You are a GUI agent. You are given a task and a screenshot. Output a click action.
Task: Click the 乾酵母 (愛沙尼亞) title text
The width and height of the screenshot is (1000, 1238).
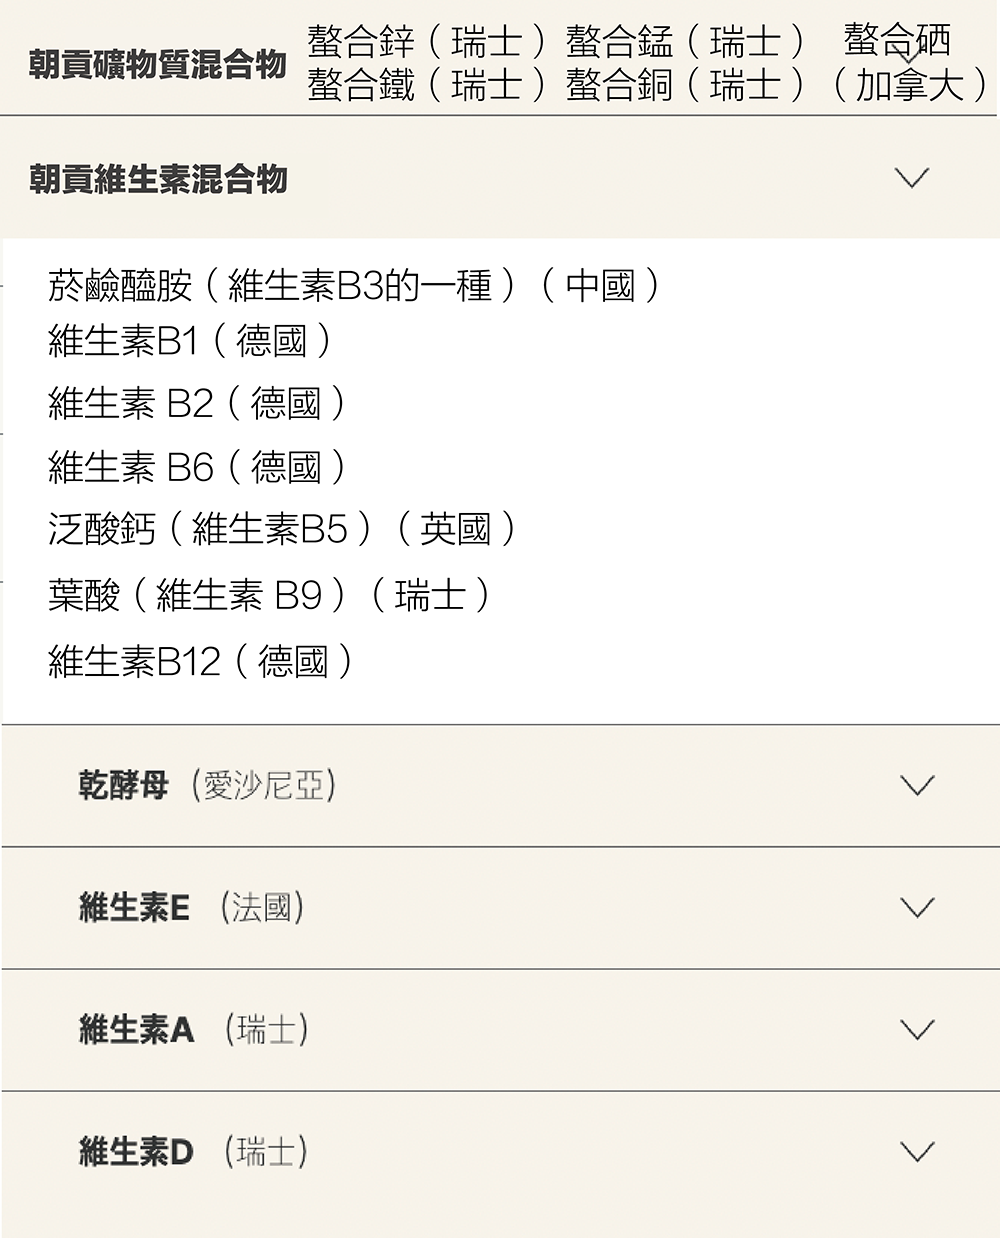(x=207, y=786)
